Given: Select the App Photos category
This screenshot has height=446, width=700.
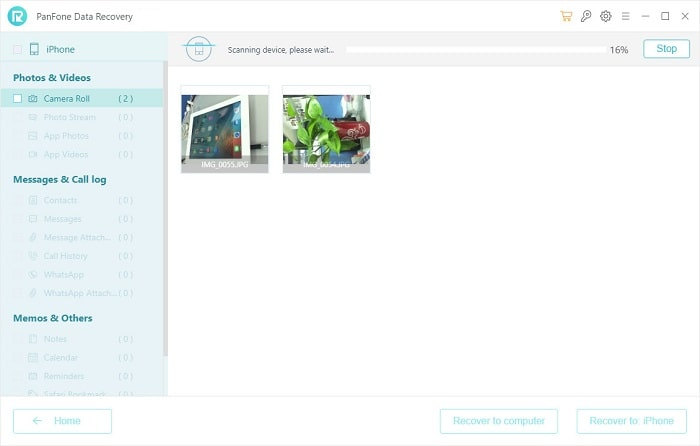Looking at the screenshot, I should pyautogui.click(x=82, y=136).
